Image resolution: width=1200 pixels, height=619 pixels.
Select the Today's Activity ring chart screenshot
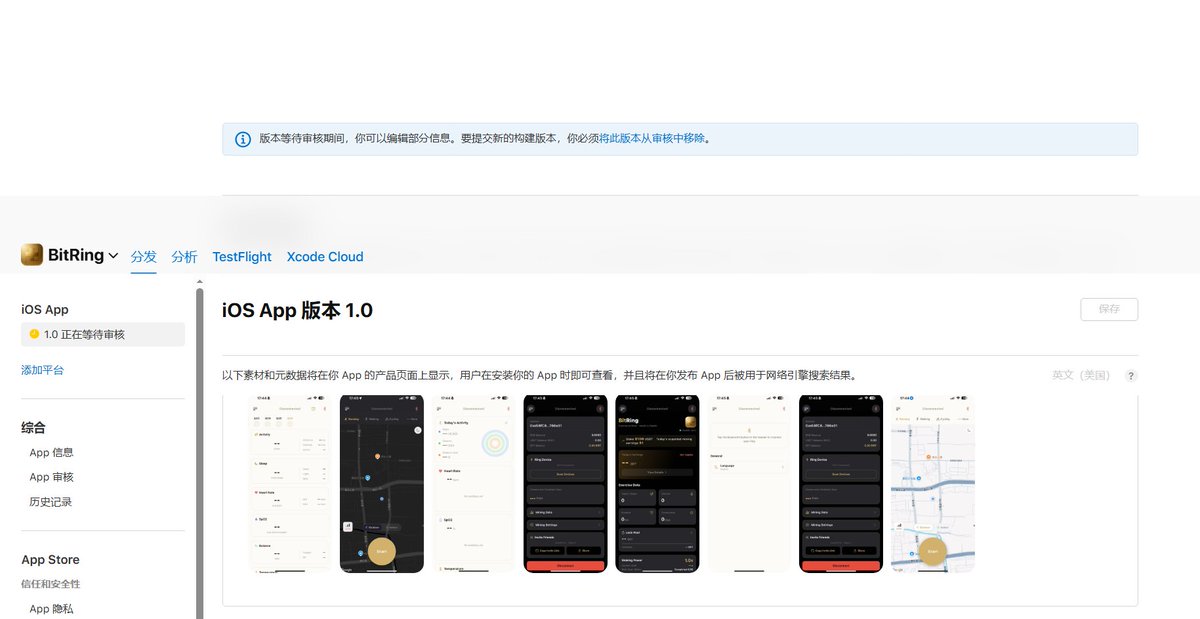pos(474,484)
